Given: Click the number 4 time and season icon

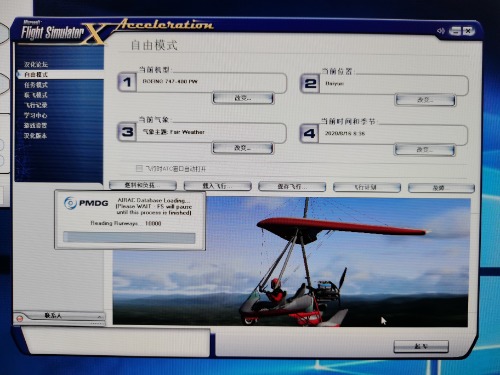Looking at the screenshot, I should (x=309, y=134).
